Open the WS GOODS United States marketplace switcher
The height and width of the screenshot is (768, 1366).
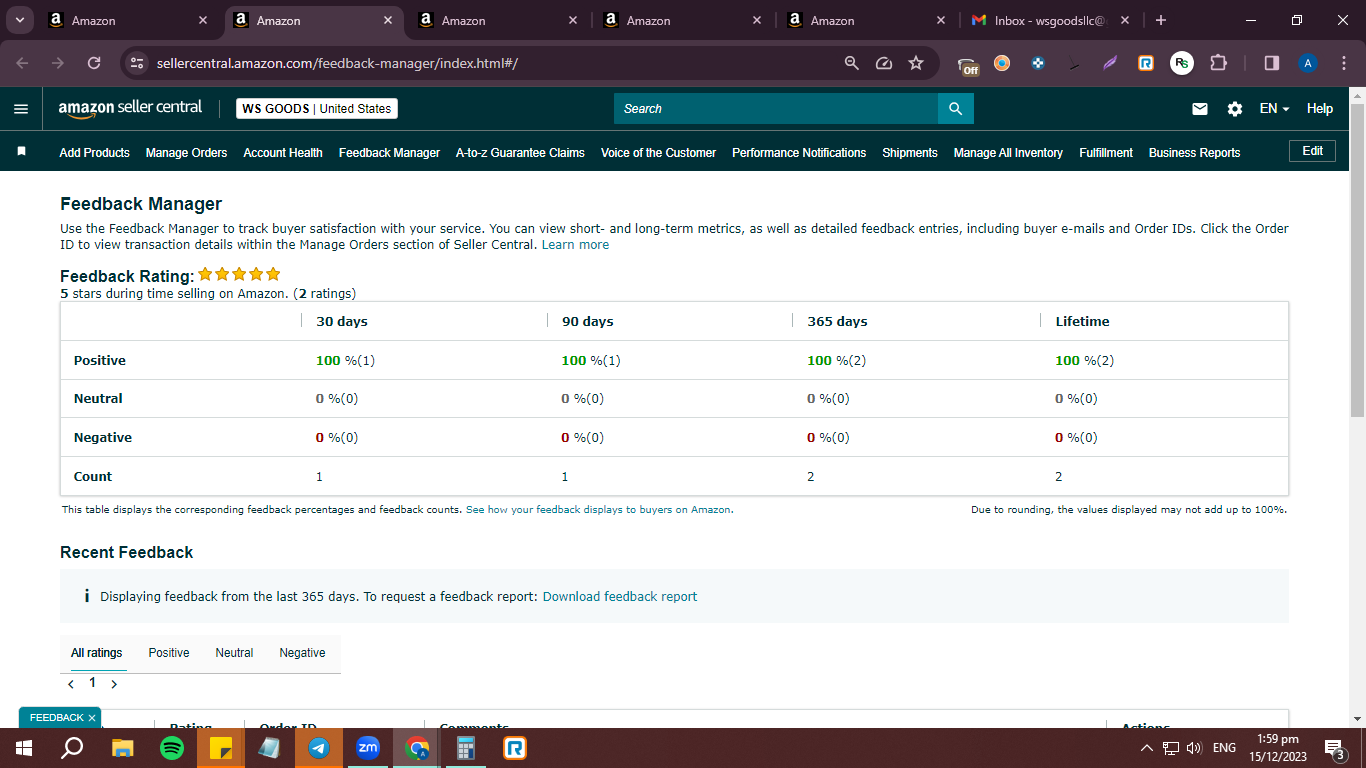tap(317, 109)
